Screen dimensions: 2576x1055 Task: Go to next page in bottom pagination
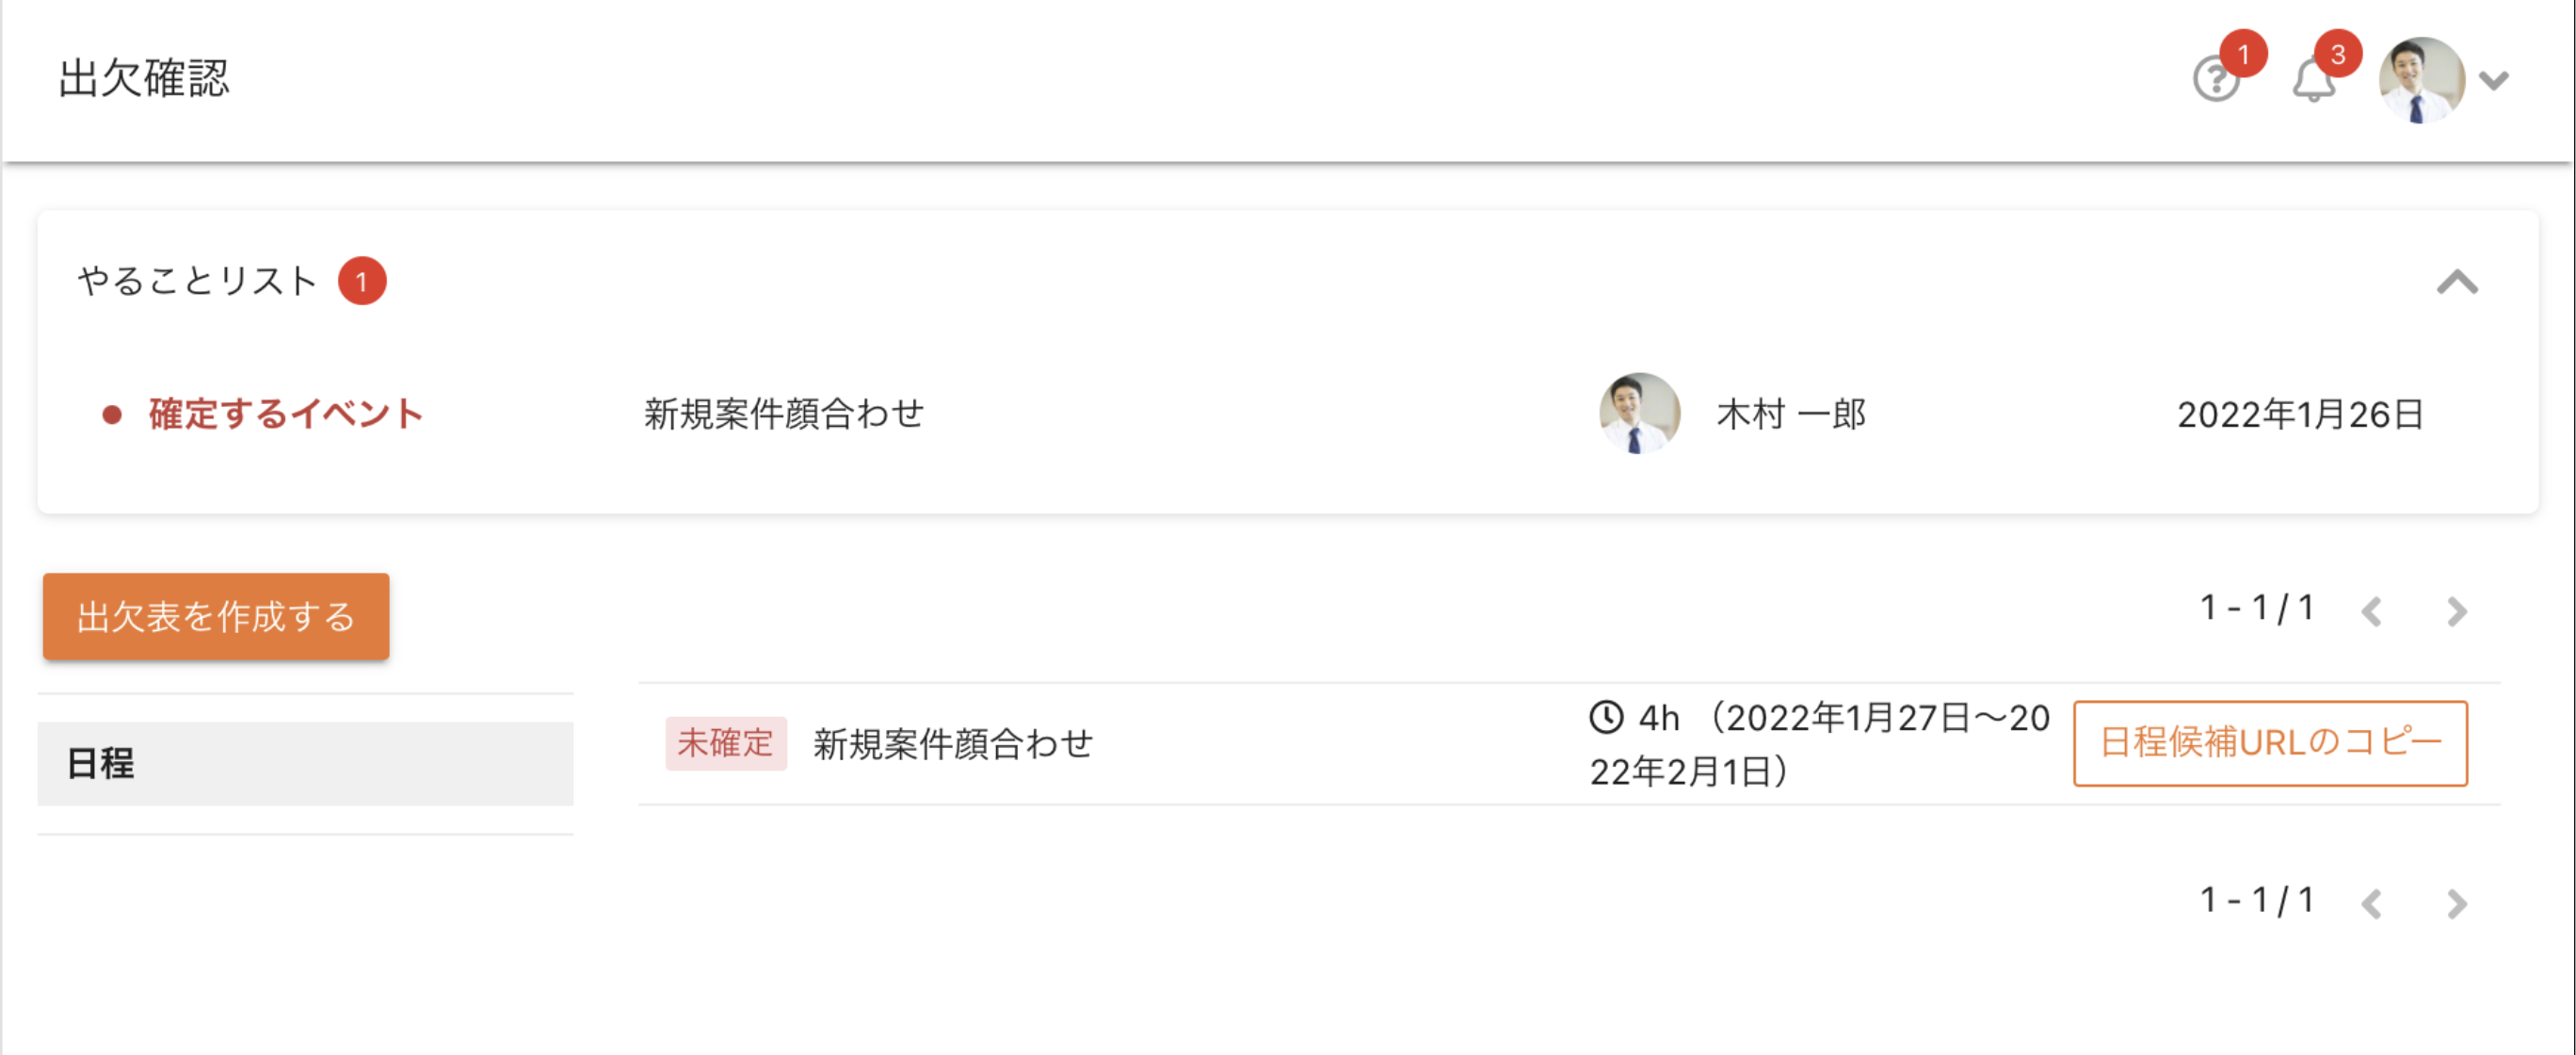[2456, 904]
